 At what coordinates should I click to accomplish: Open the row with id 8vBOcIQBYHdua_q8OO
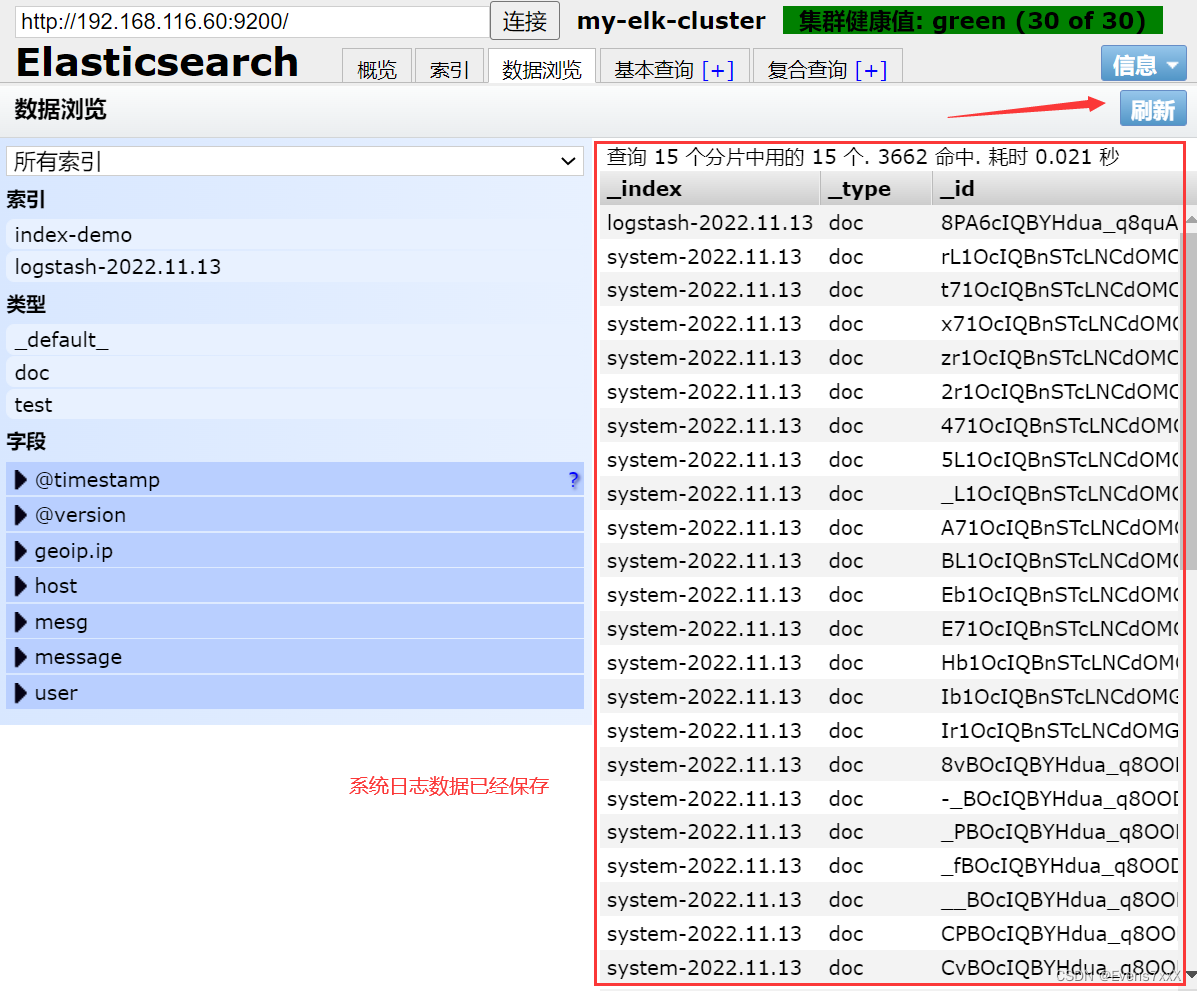coord(889,764)
